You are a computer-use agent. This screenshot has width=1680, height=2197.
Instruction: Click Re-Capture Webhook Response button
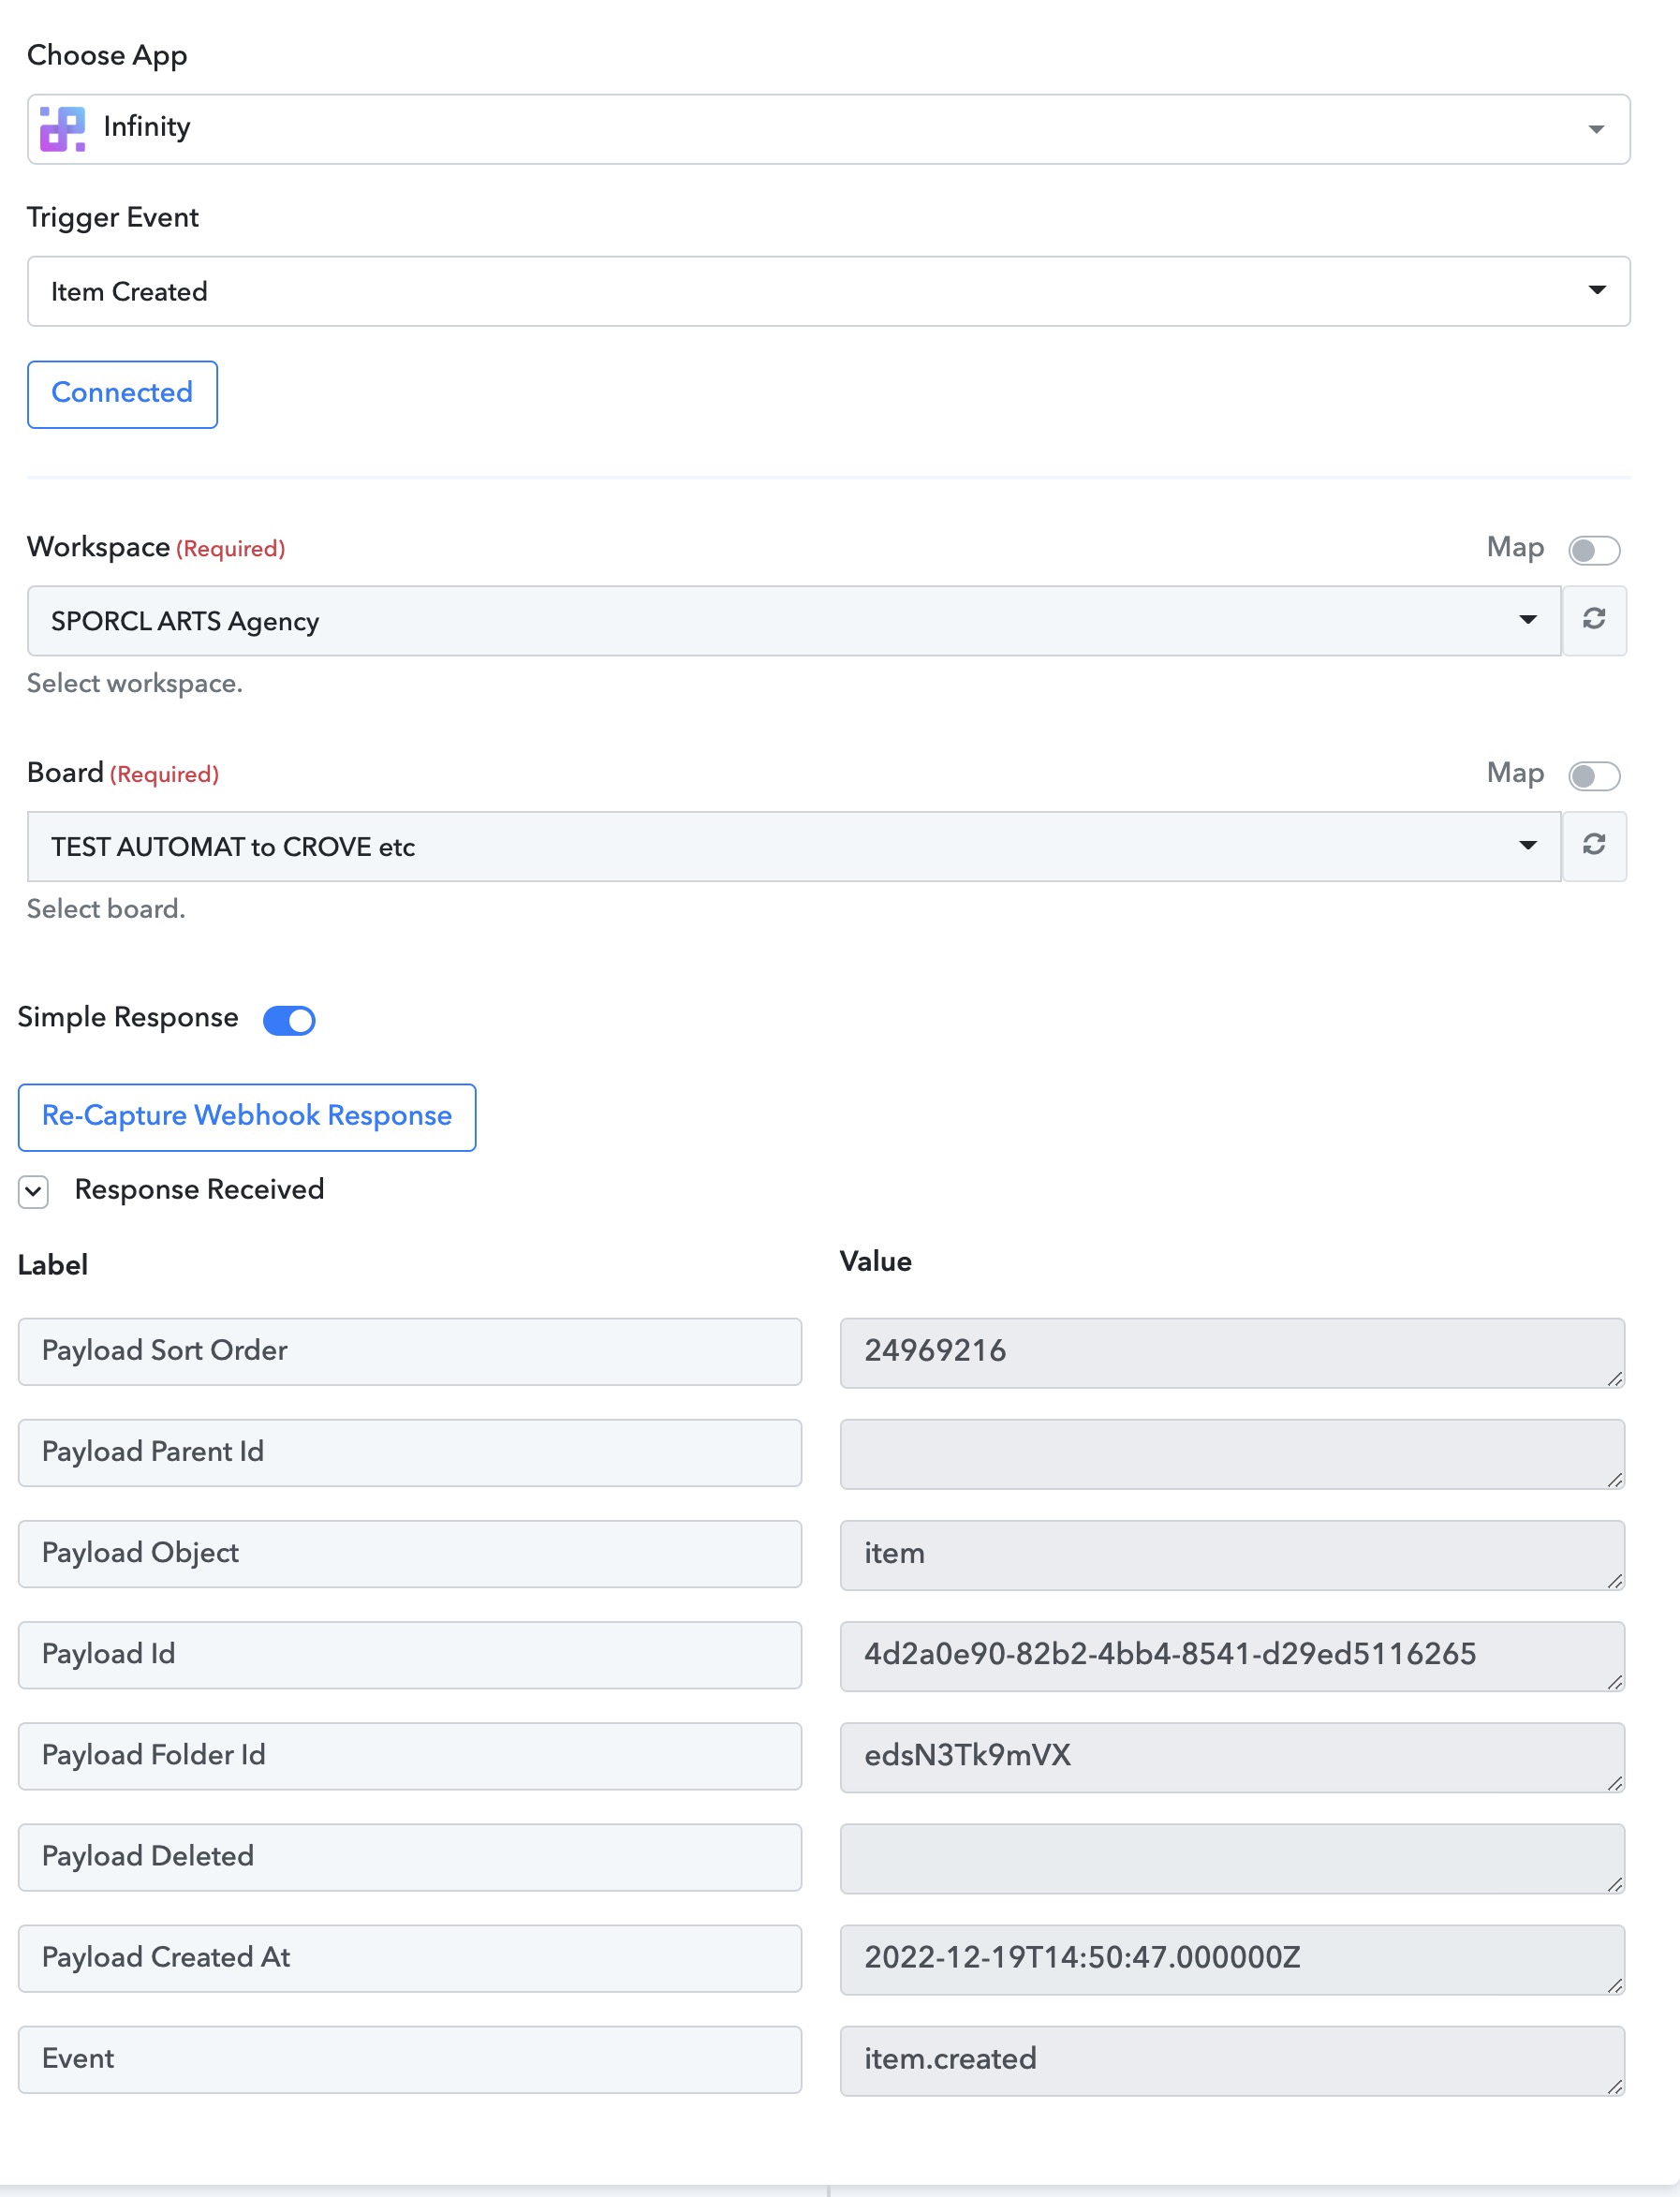247,1117
